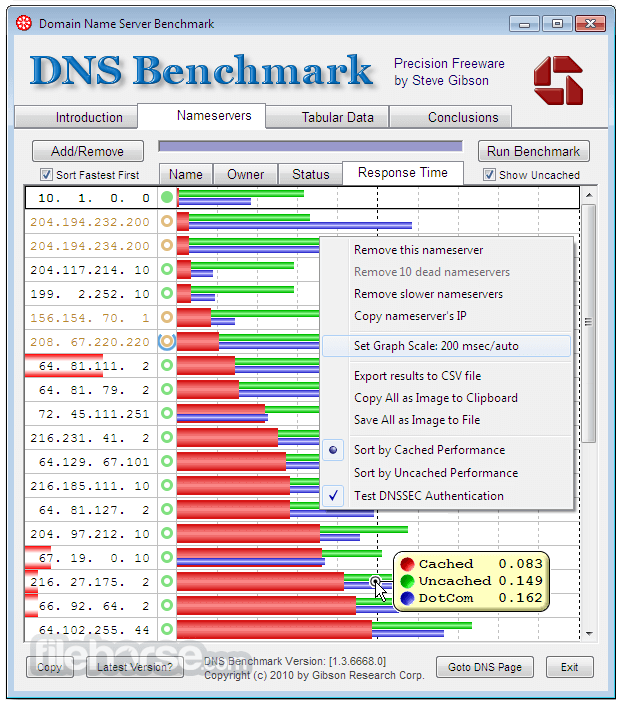
Task: Click the Goto DNS Page button
Action: click(485, 667)
